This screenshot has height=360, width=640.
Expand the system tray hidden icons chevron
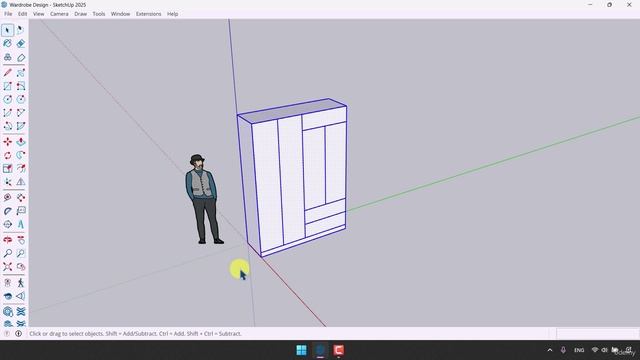[550, 350]
